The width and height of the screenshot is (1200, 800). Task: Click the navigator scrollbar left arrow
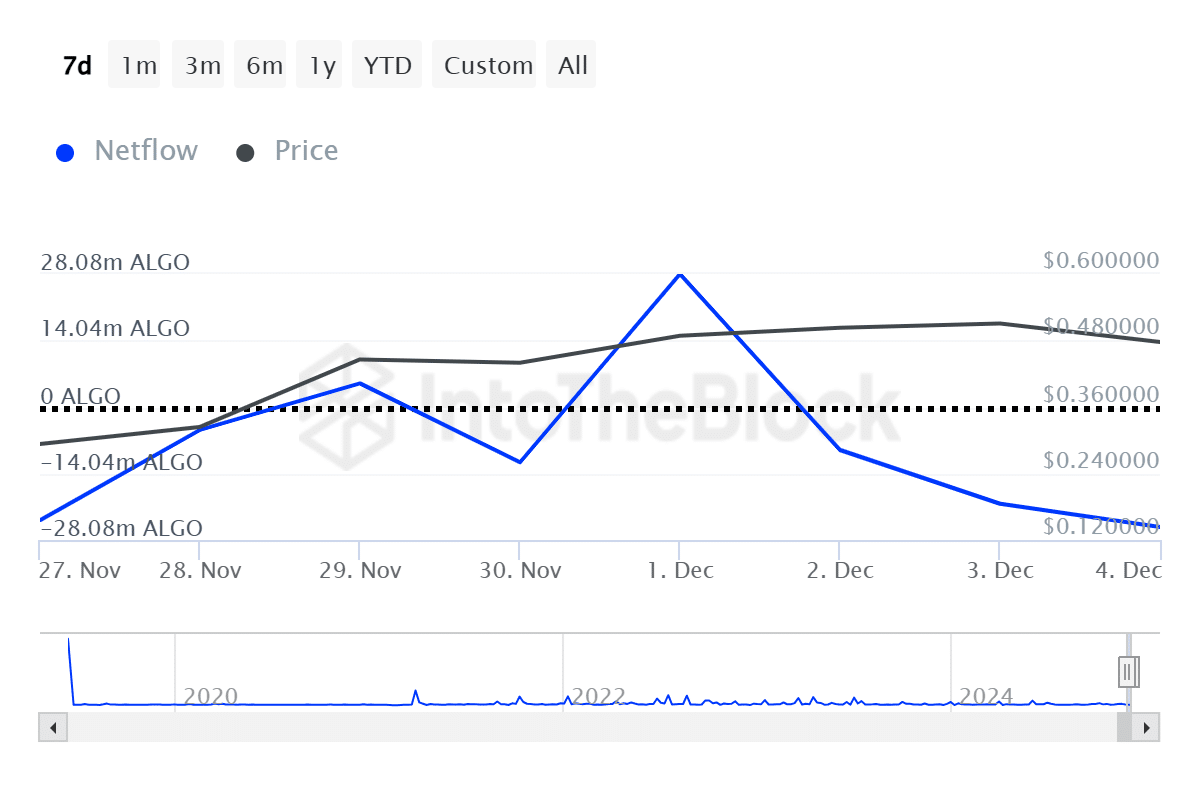53,727
